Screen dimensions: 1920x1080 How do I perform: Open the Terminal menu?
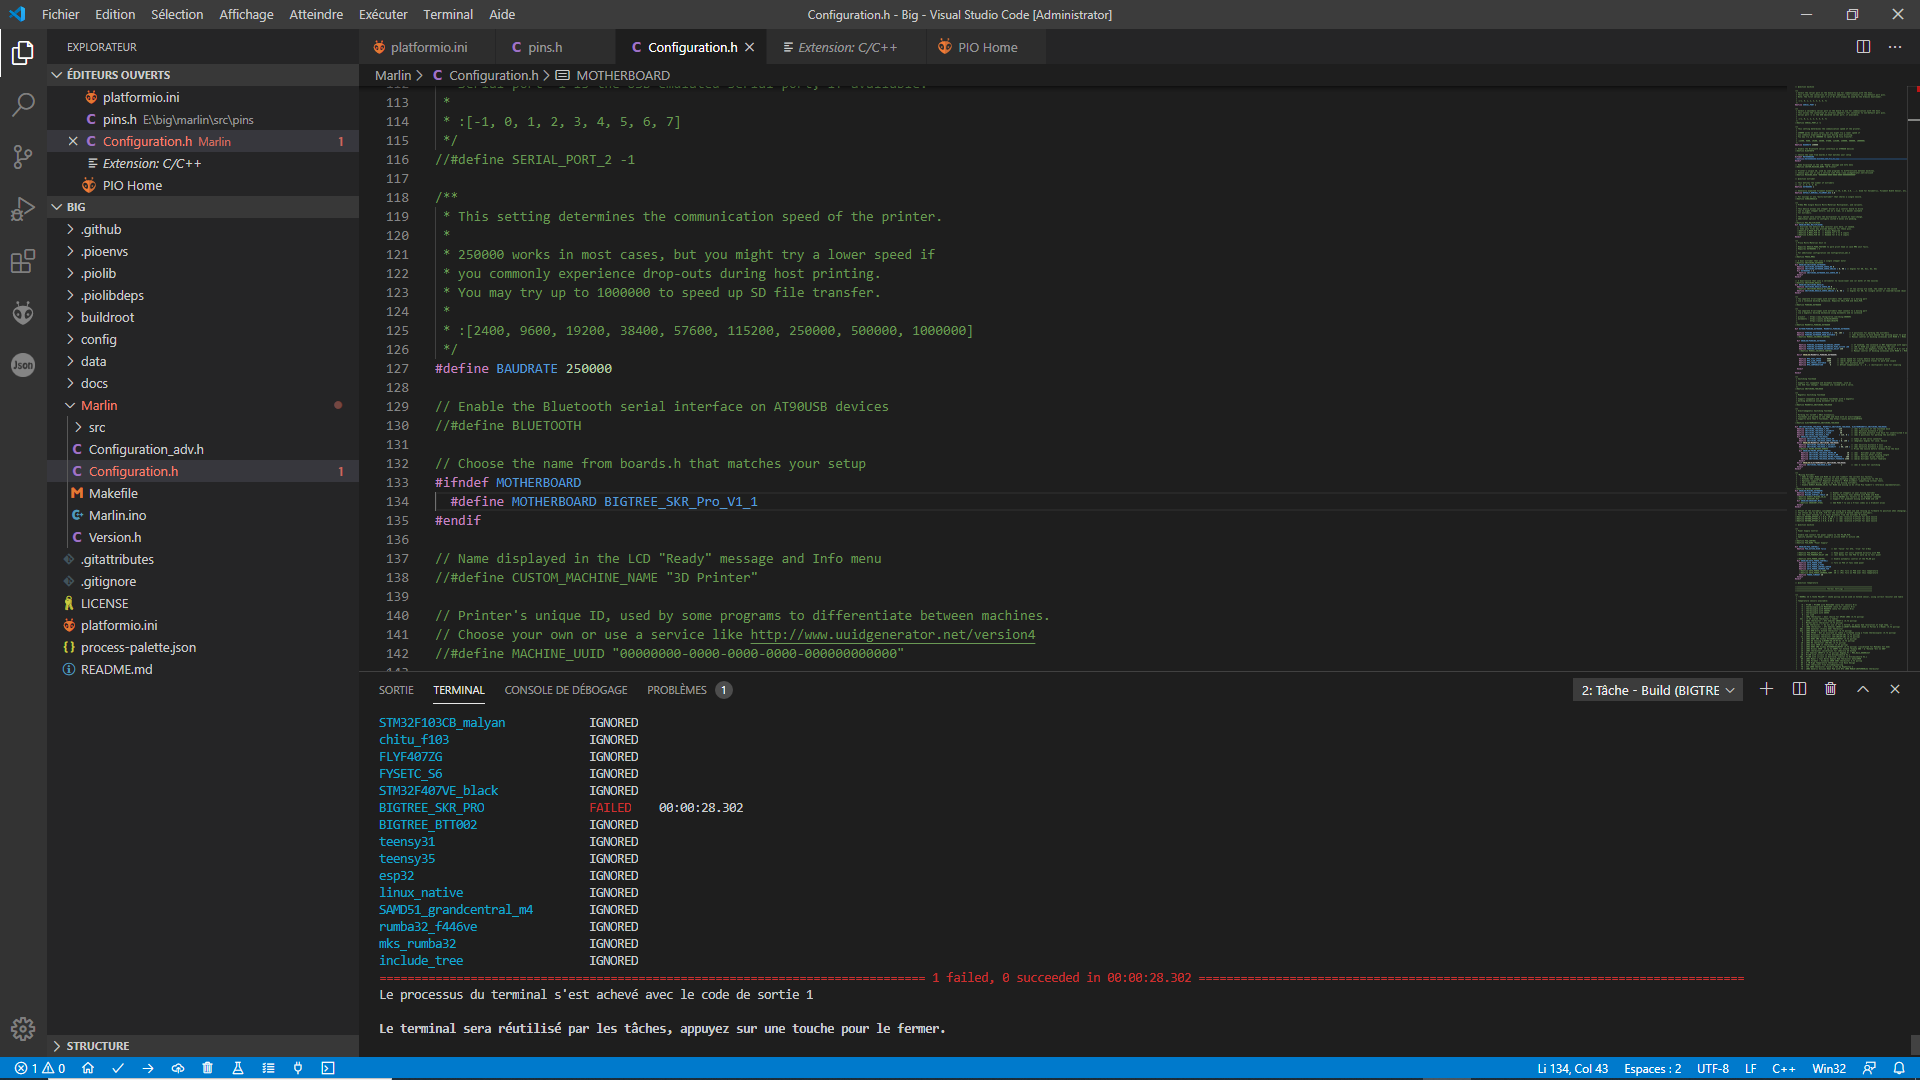(447, 14)
